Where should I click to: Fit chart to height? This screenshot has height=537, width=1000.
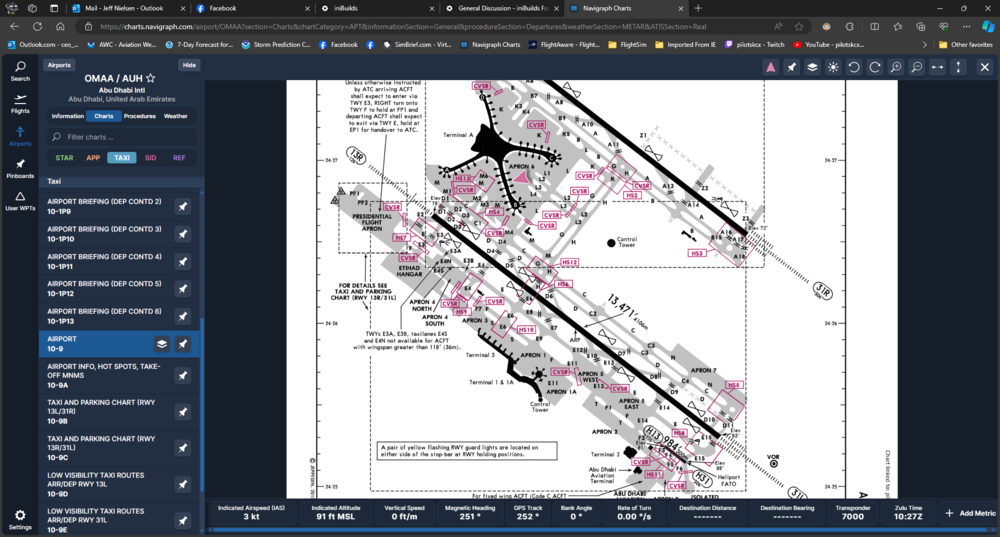coord(958,67)
